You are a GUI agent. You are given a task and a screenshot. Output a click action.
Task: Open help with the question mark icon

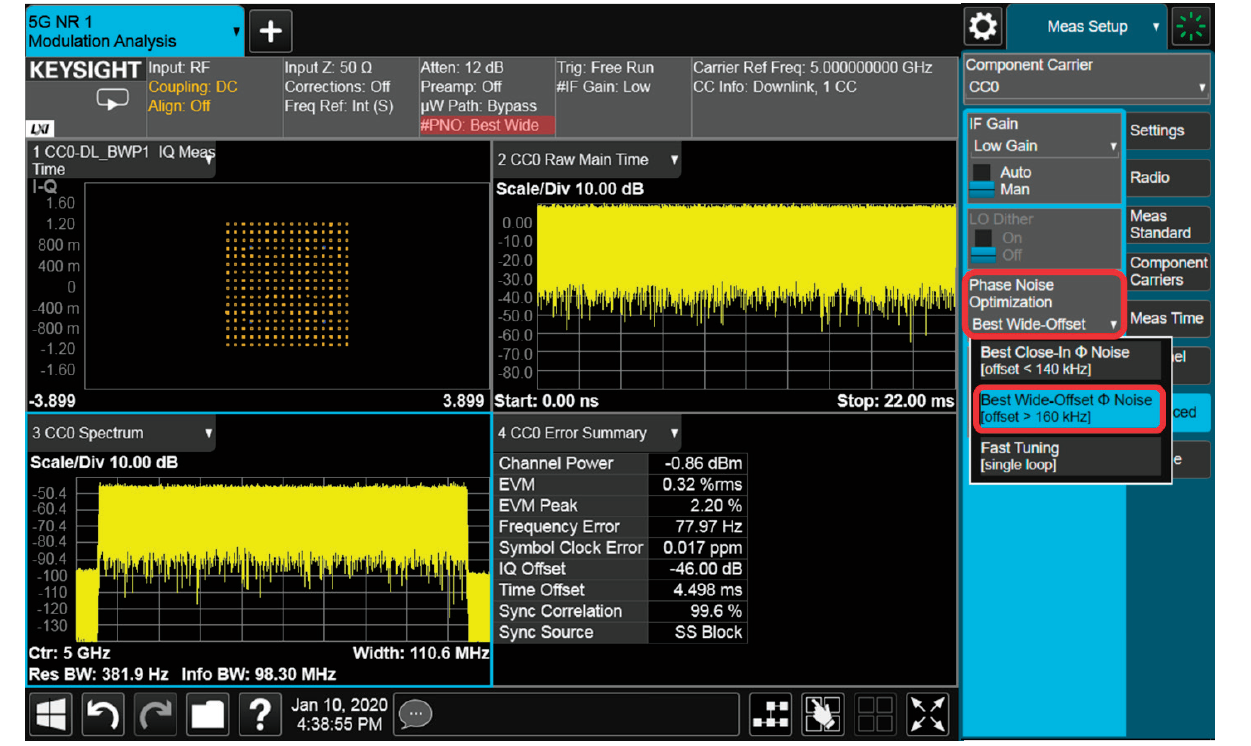pos(260,714)
